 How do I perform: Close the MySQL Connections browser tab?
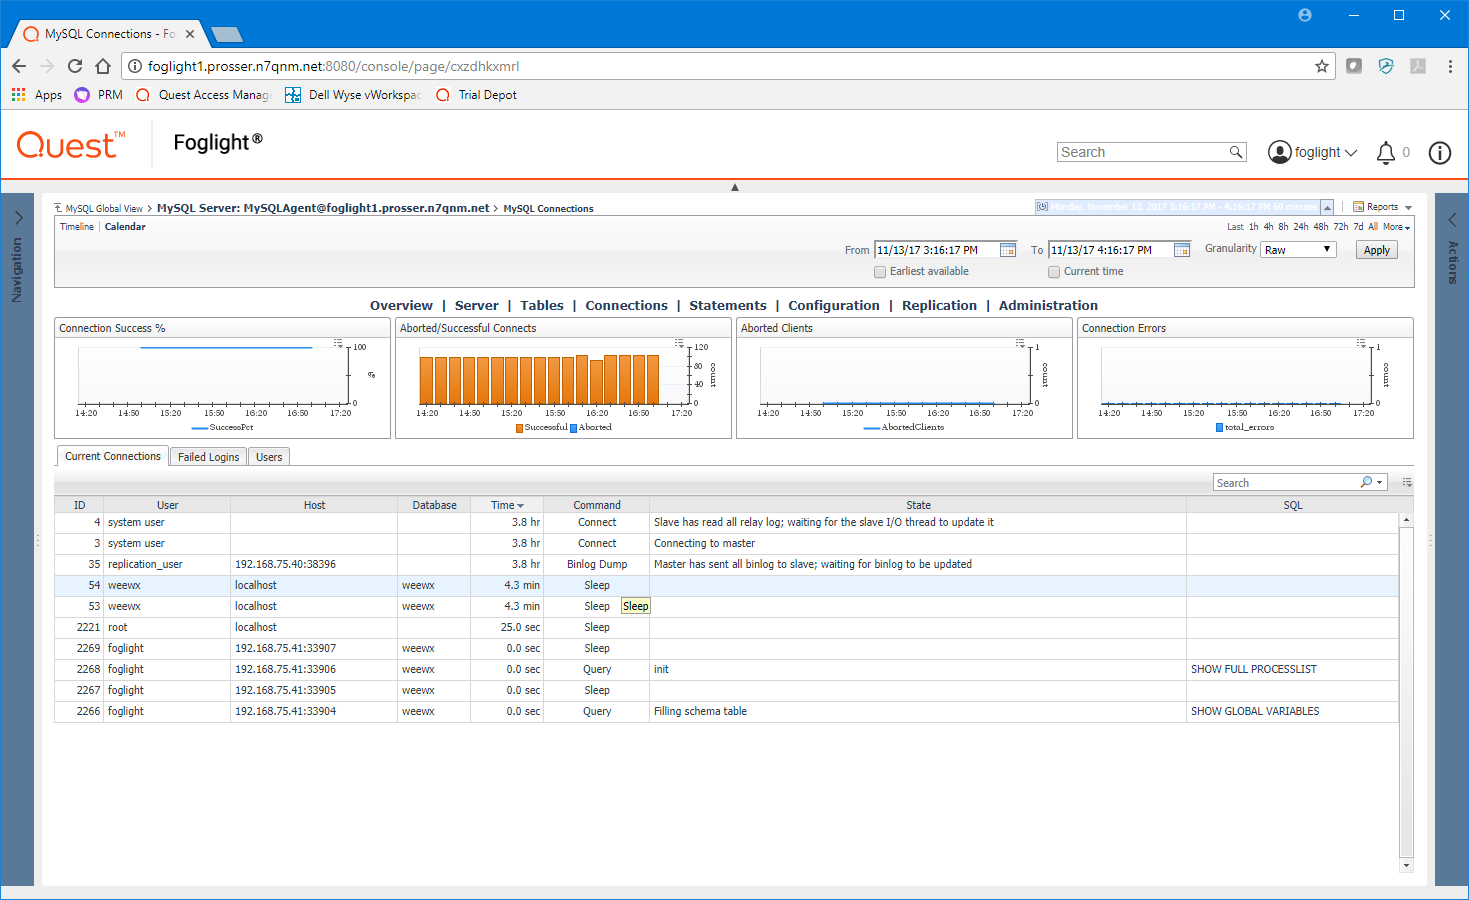[x=190, y=34]
